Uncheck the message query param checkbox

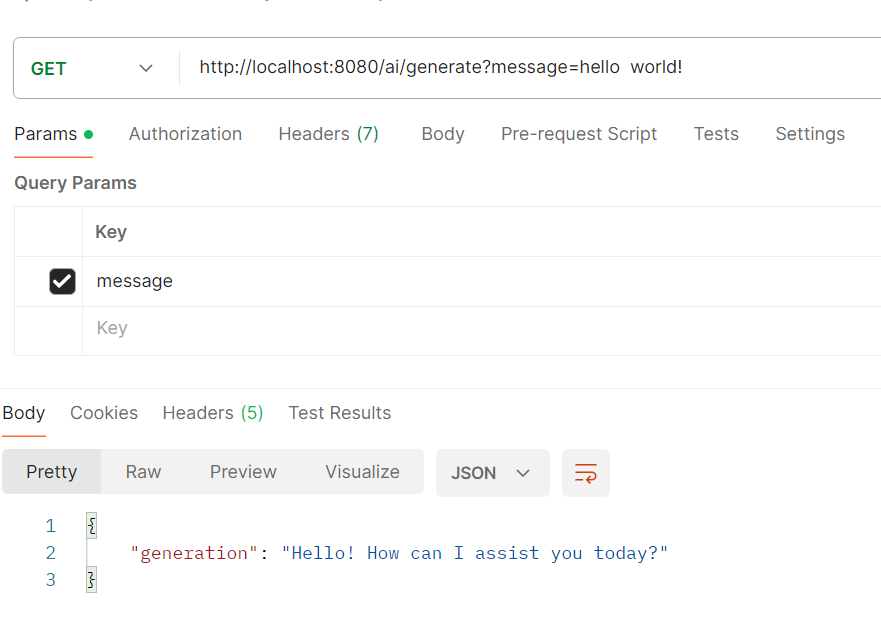62,282
